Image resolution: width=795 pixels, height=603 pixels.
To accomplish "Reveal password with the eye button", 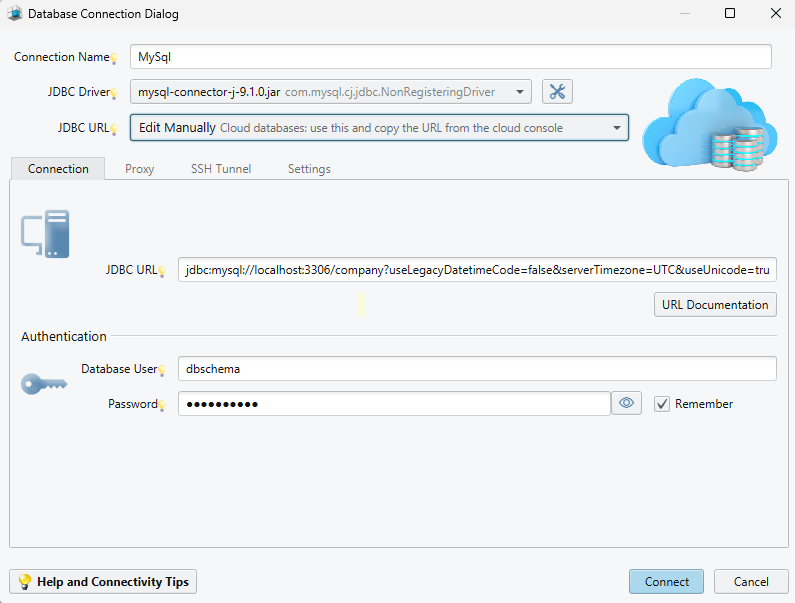I will (x=627, y=403).
